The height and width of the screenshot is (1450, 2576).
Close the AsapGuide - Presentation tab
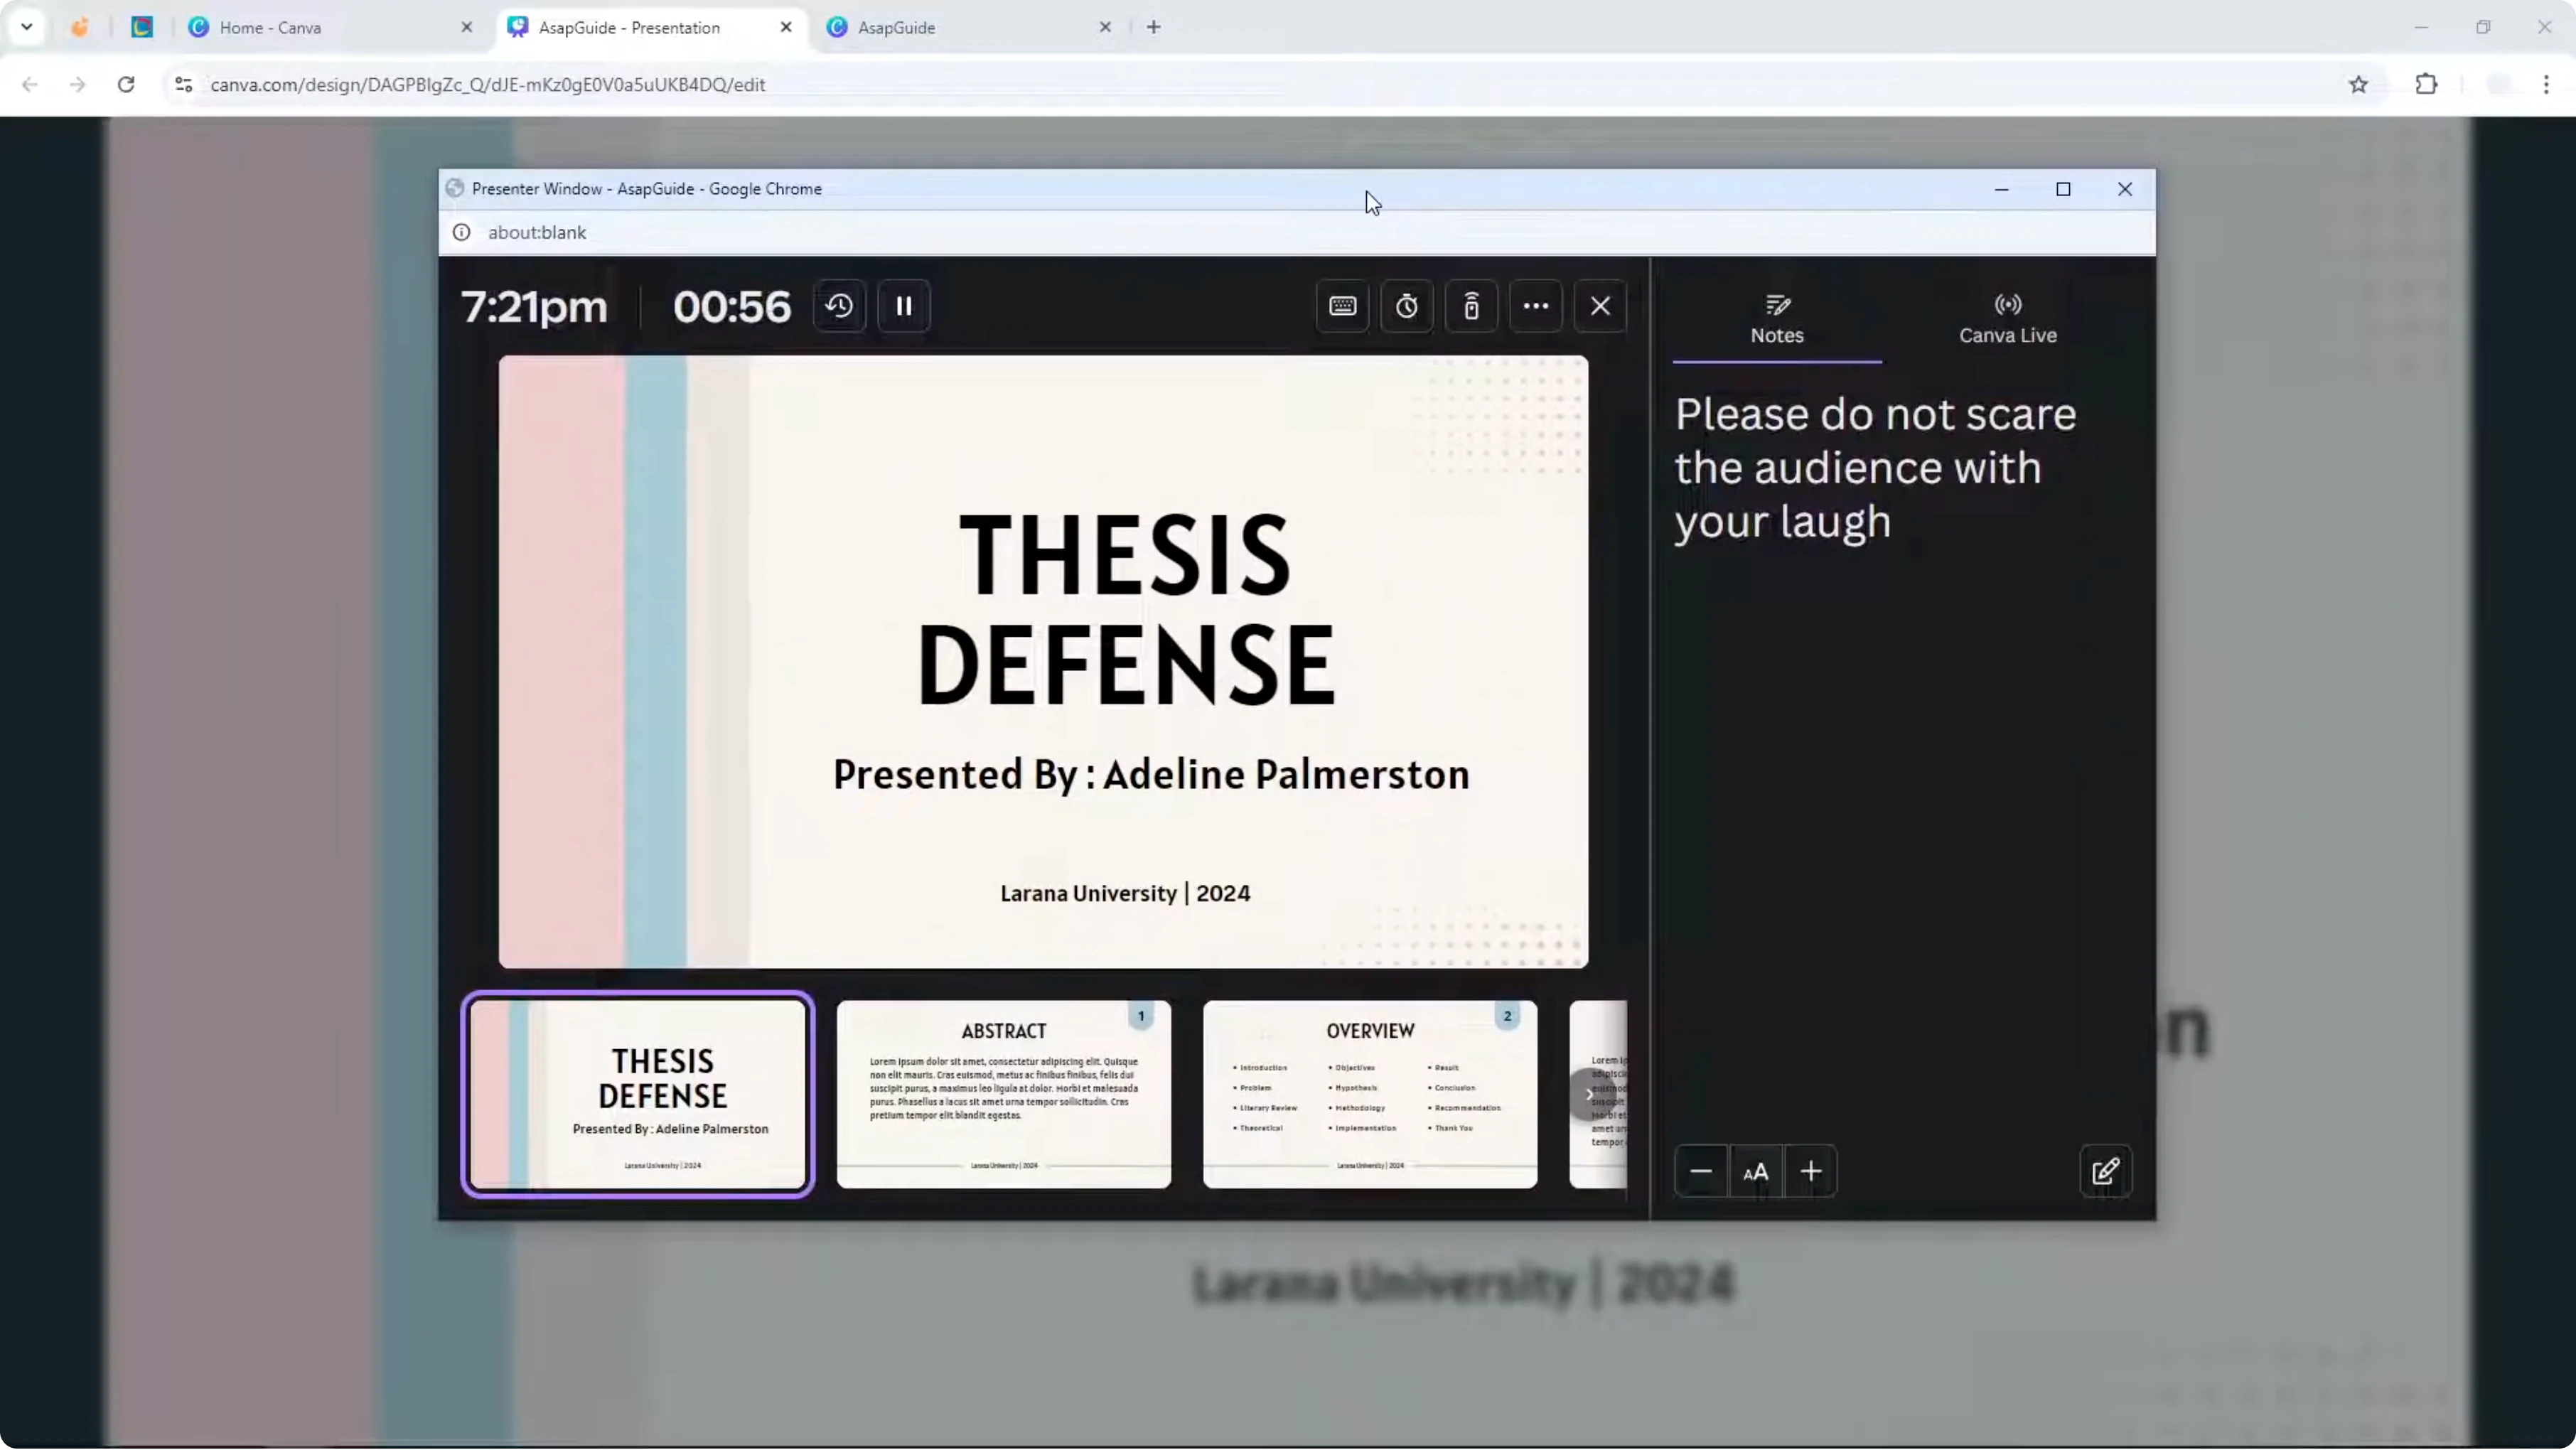click(786, 28)
